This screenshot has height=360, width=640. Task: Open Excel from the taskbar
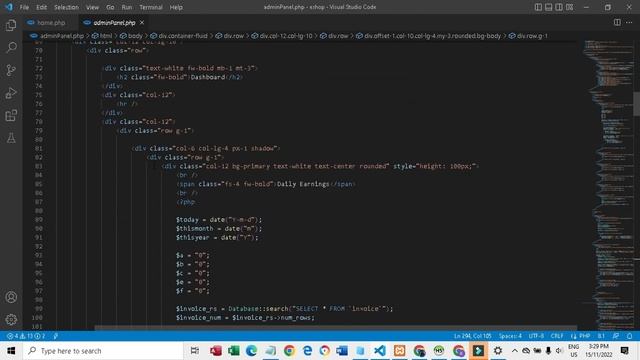pos(234,351)
